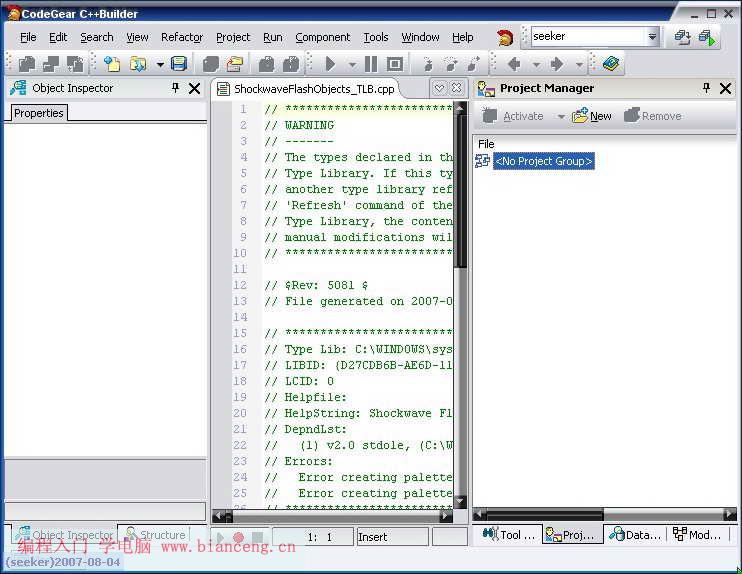Image resolution: width=742 pixels, height=574 pixels.
Task: Open the Project menu
Action: click(233, 37)
